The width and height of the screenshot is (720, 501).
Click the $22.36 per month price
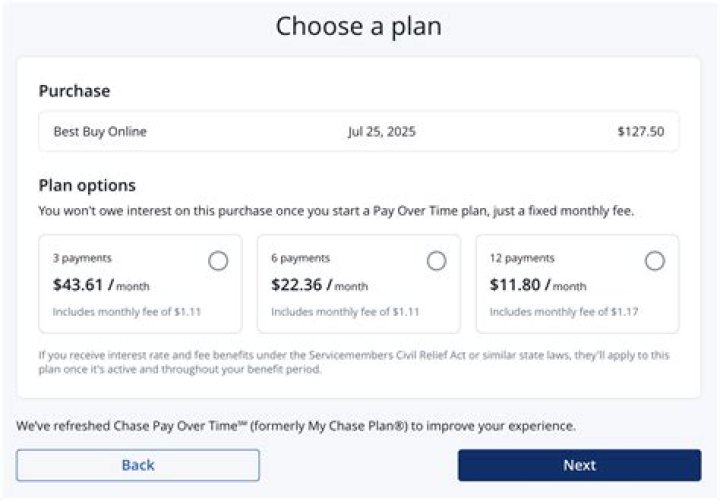coord(319,285)
